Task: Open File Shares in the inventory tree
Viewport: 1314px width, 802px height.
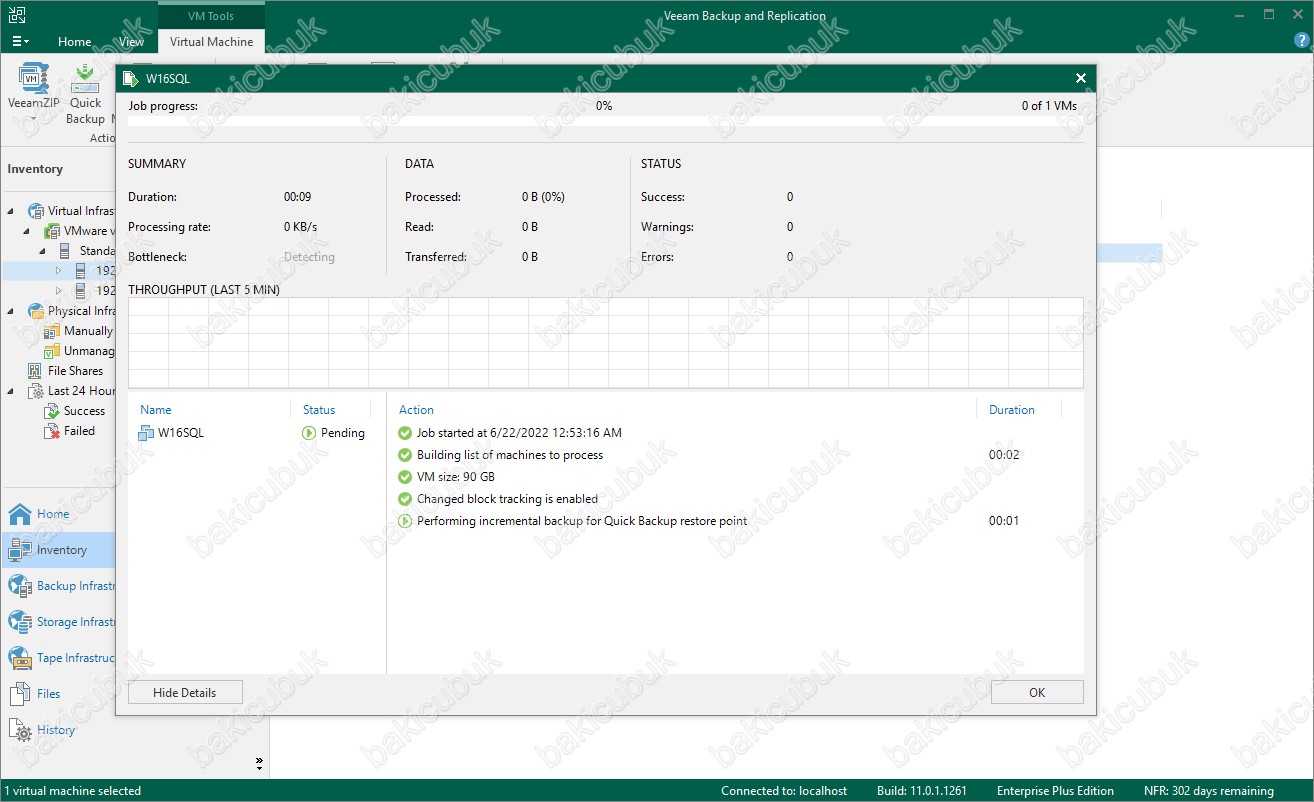Action: 66,371
